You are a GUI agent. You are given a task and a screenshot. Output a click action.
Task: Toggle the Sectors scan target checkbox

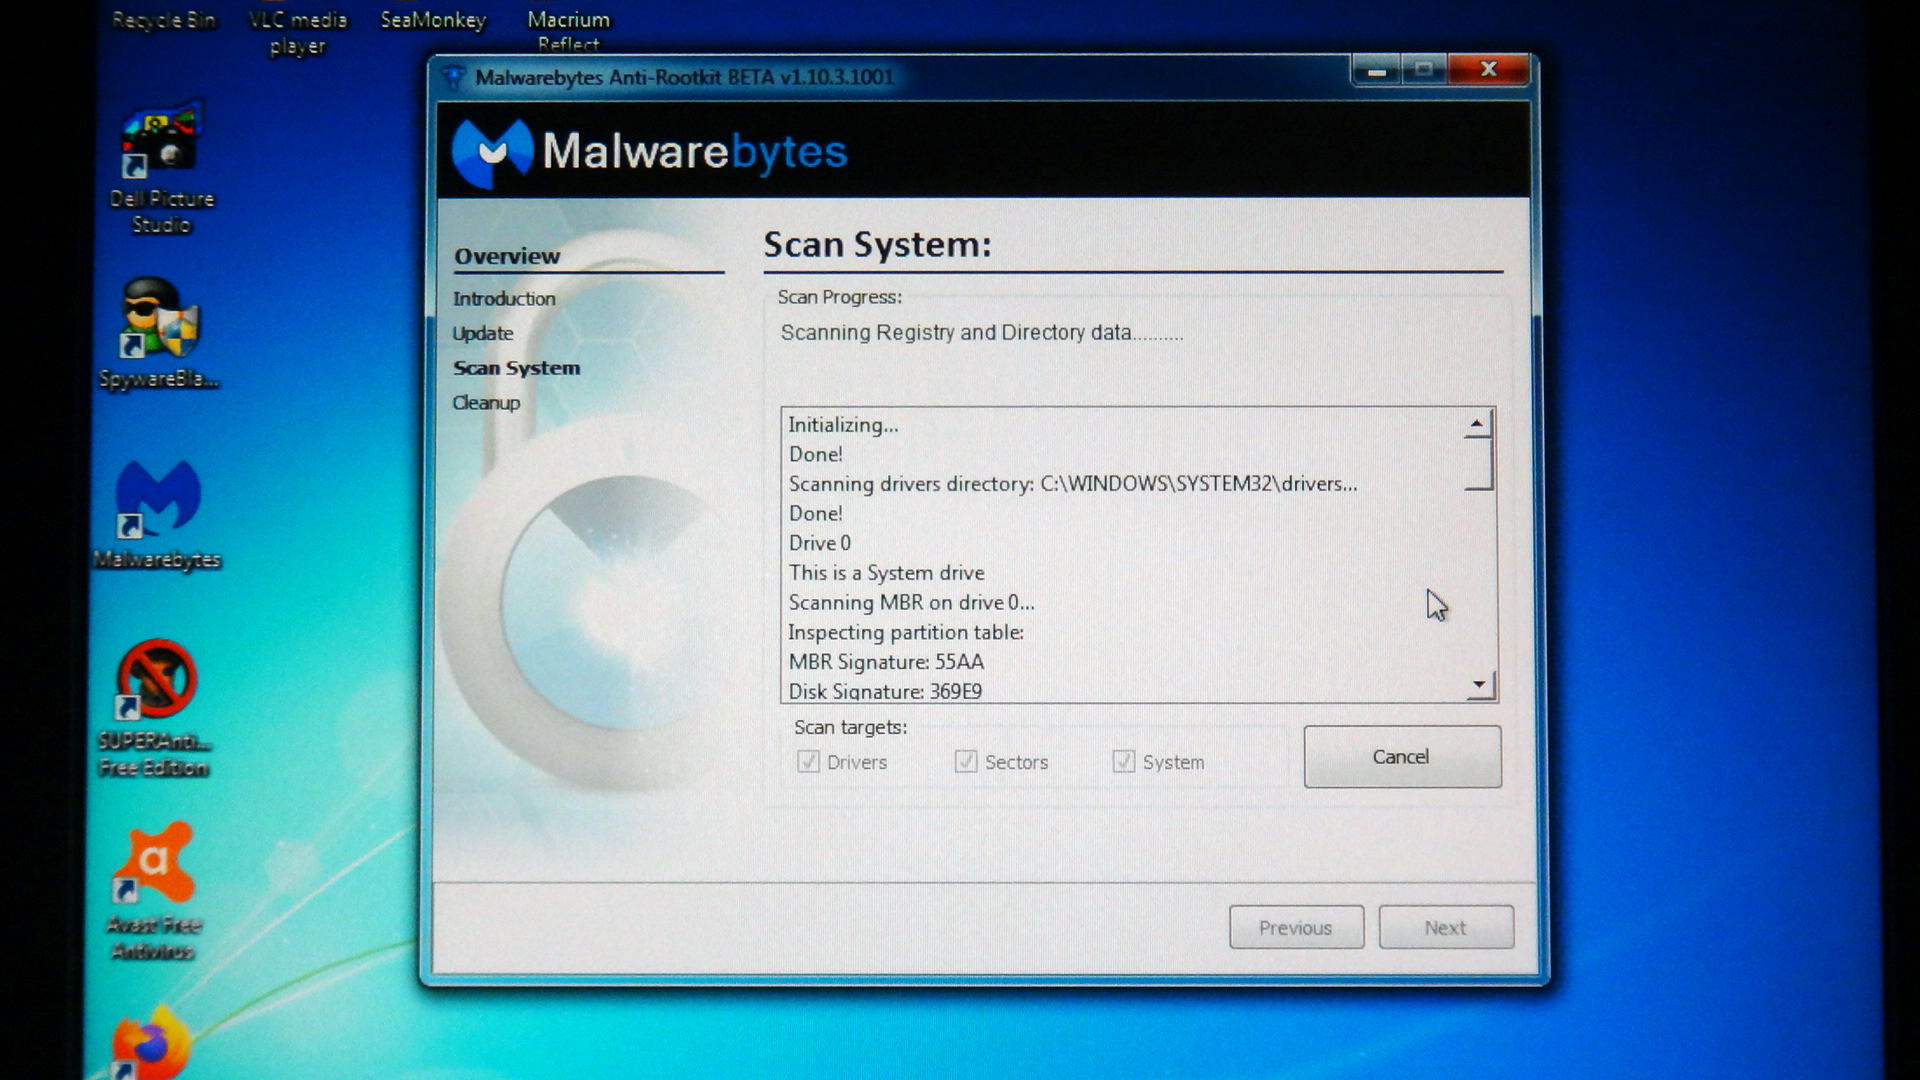(966, 762)
